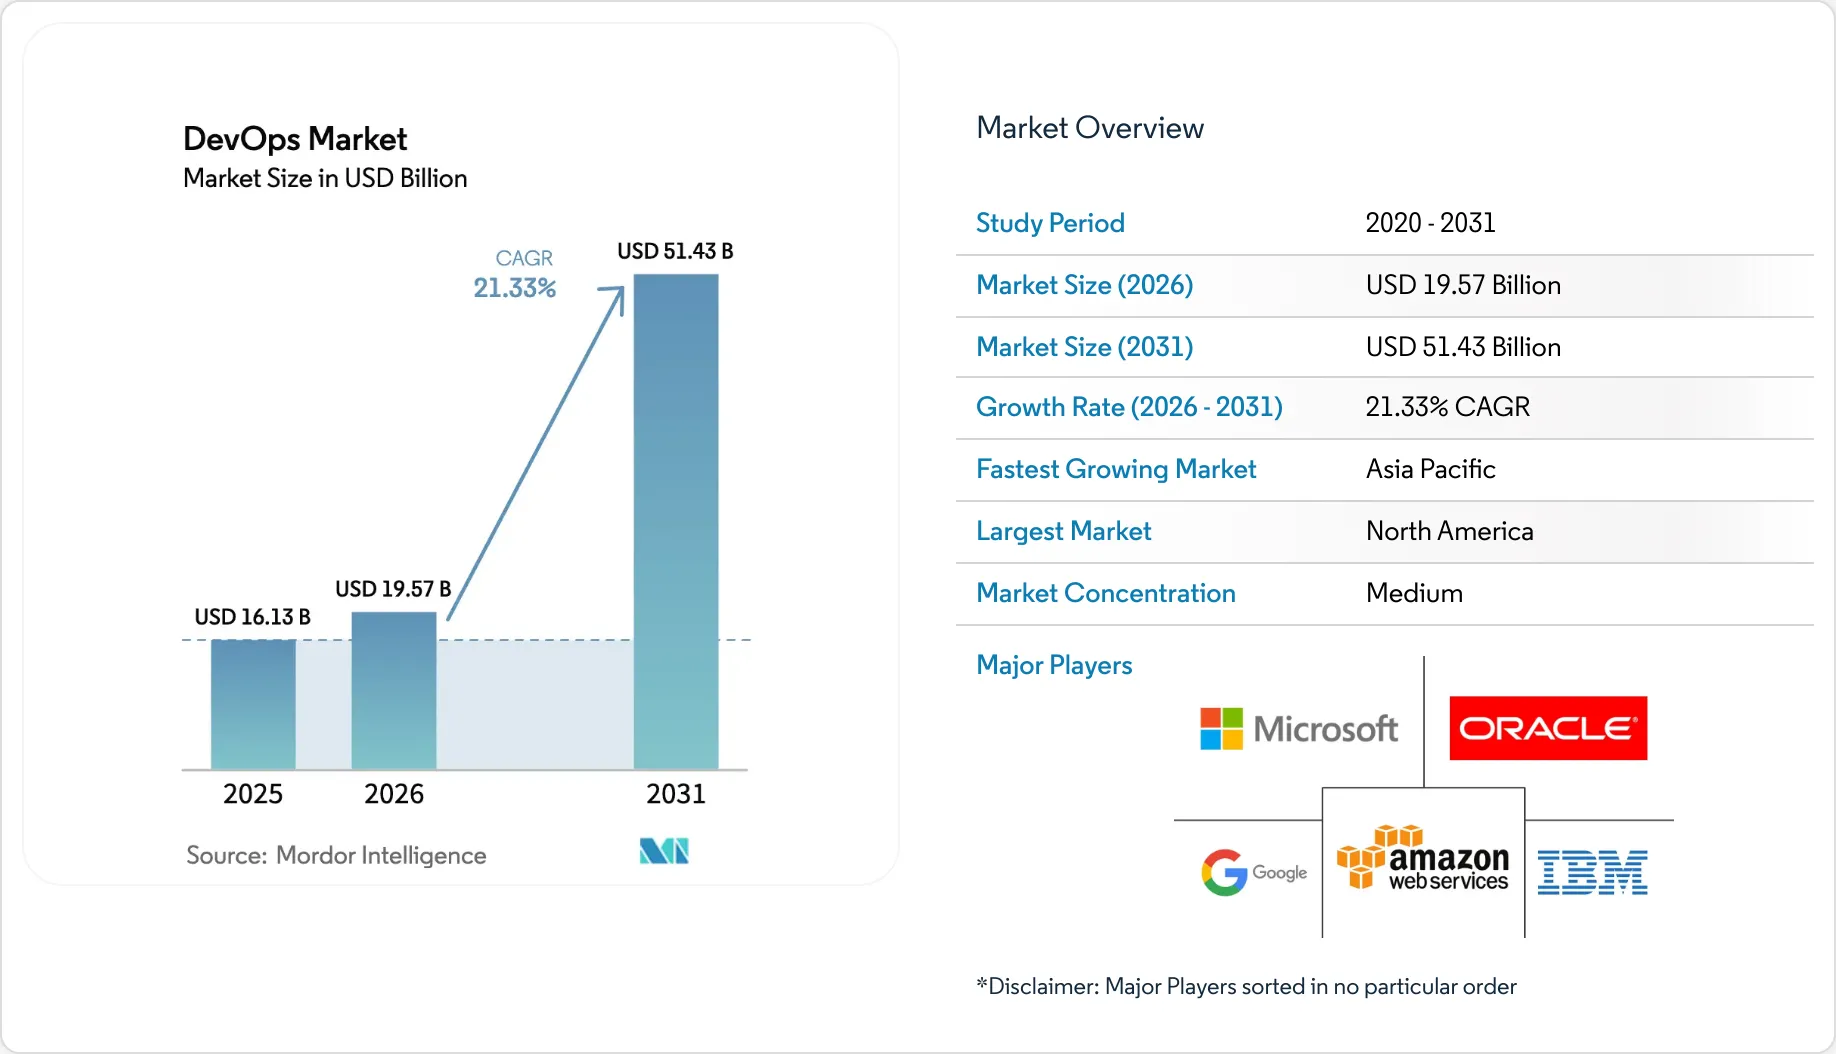Click the '21.33% CAGR' value
The height and width of the screenshot is (1054, 1836).
(x=1448, y=407)
